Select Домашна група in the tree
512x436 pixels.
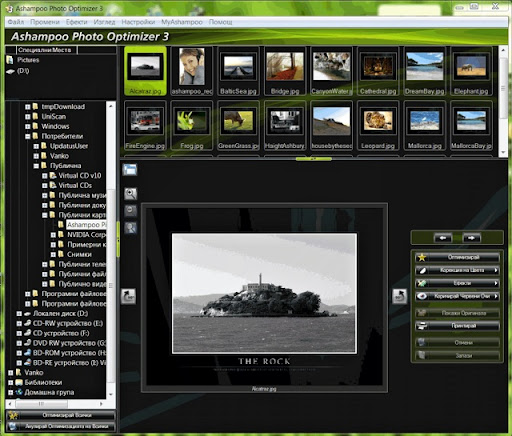click(x=49, y=392)
